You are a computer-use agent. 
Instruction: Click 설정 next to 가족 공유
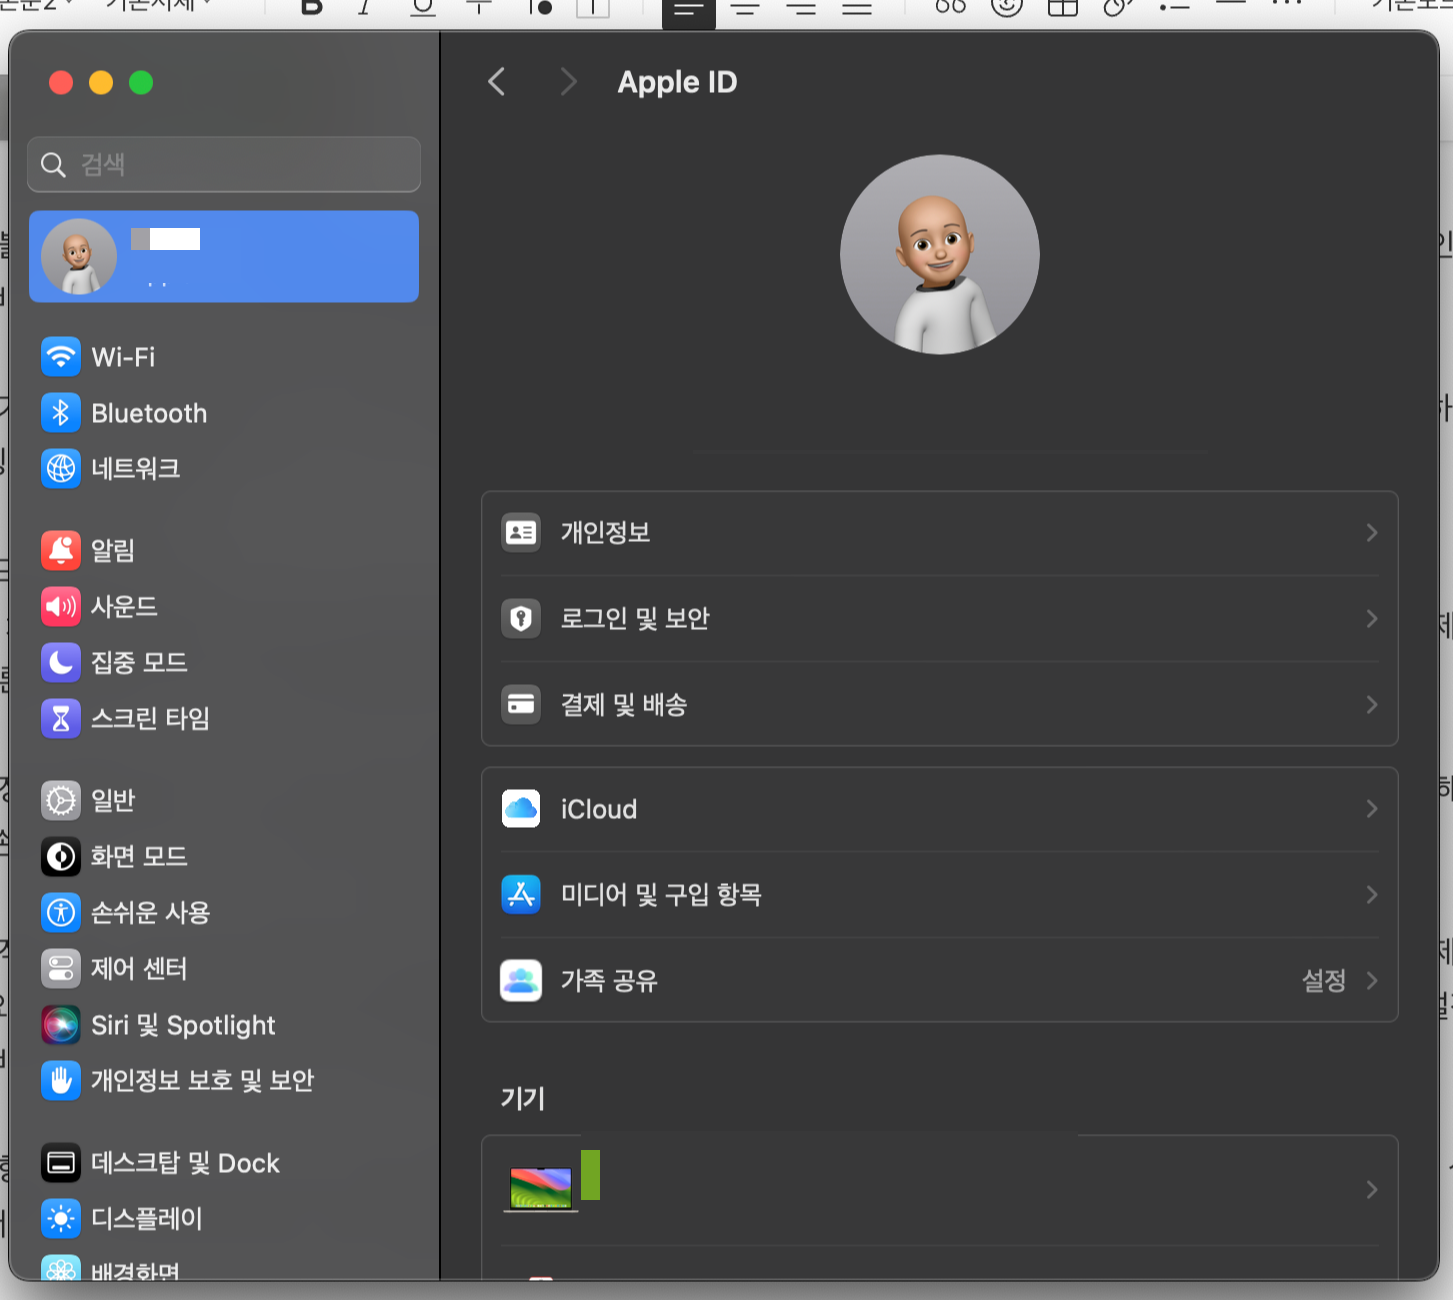pyautogui.click(x=1324, y=981)
